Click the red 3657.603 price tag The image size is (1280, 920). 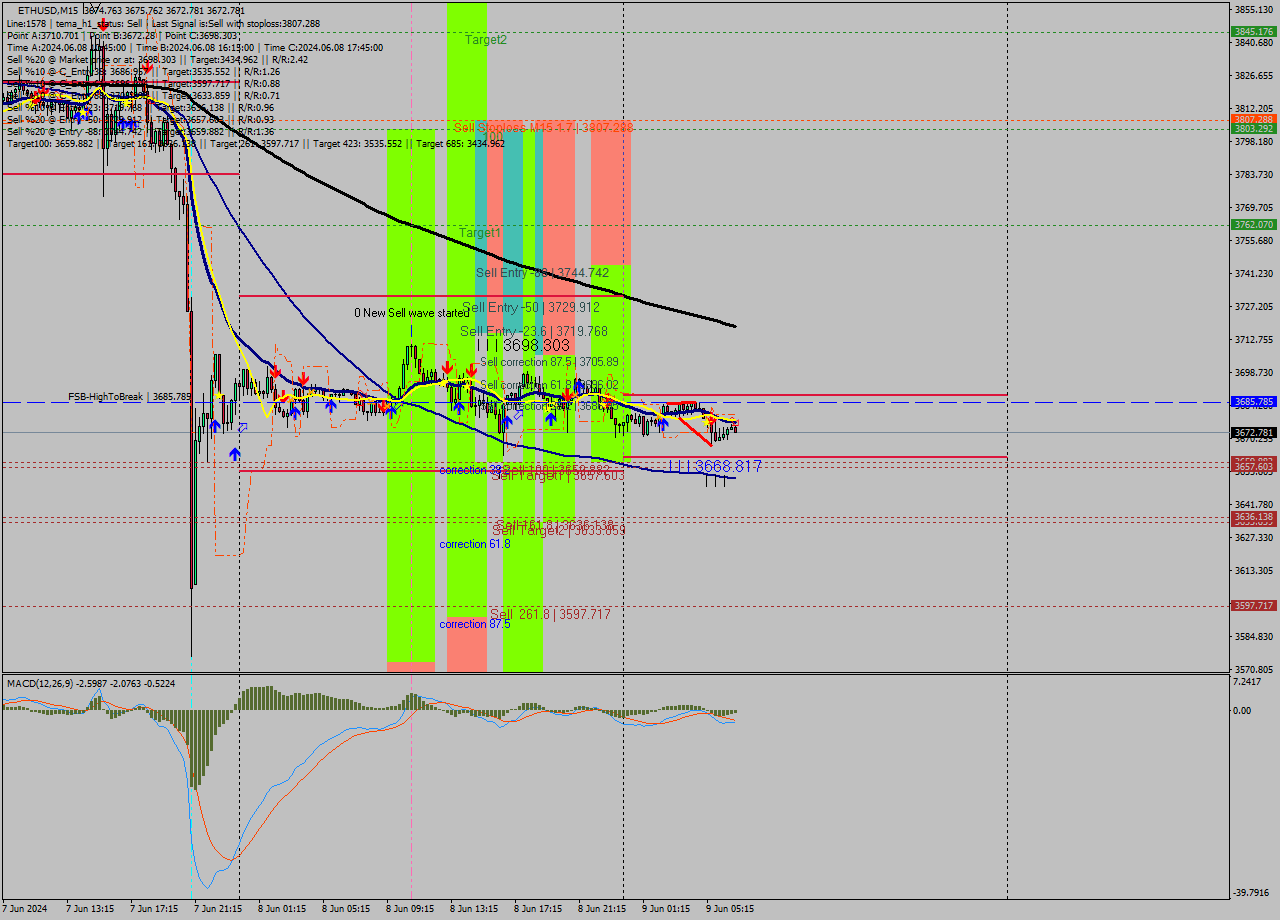click(1253, 467)
